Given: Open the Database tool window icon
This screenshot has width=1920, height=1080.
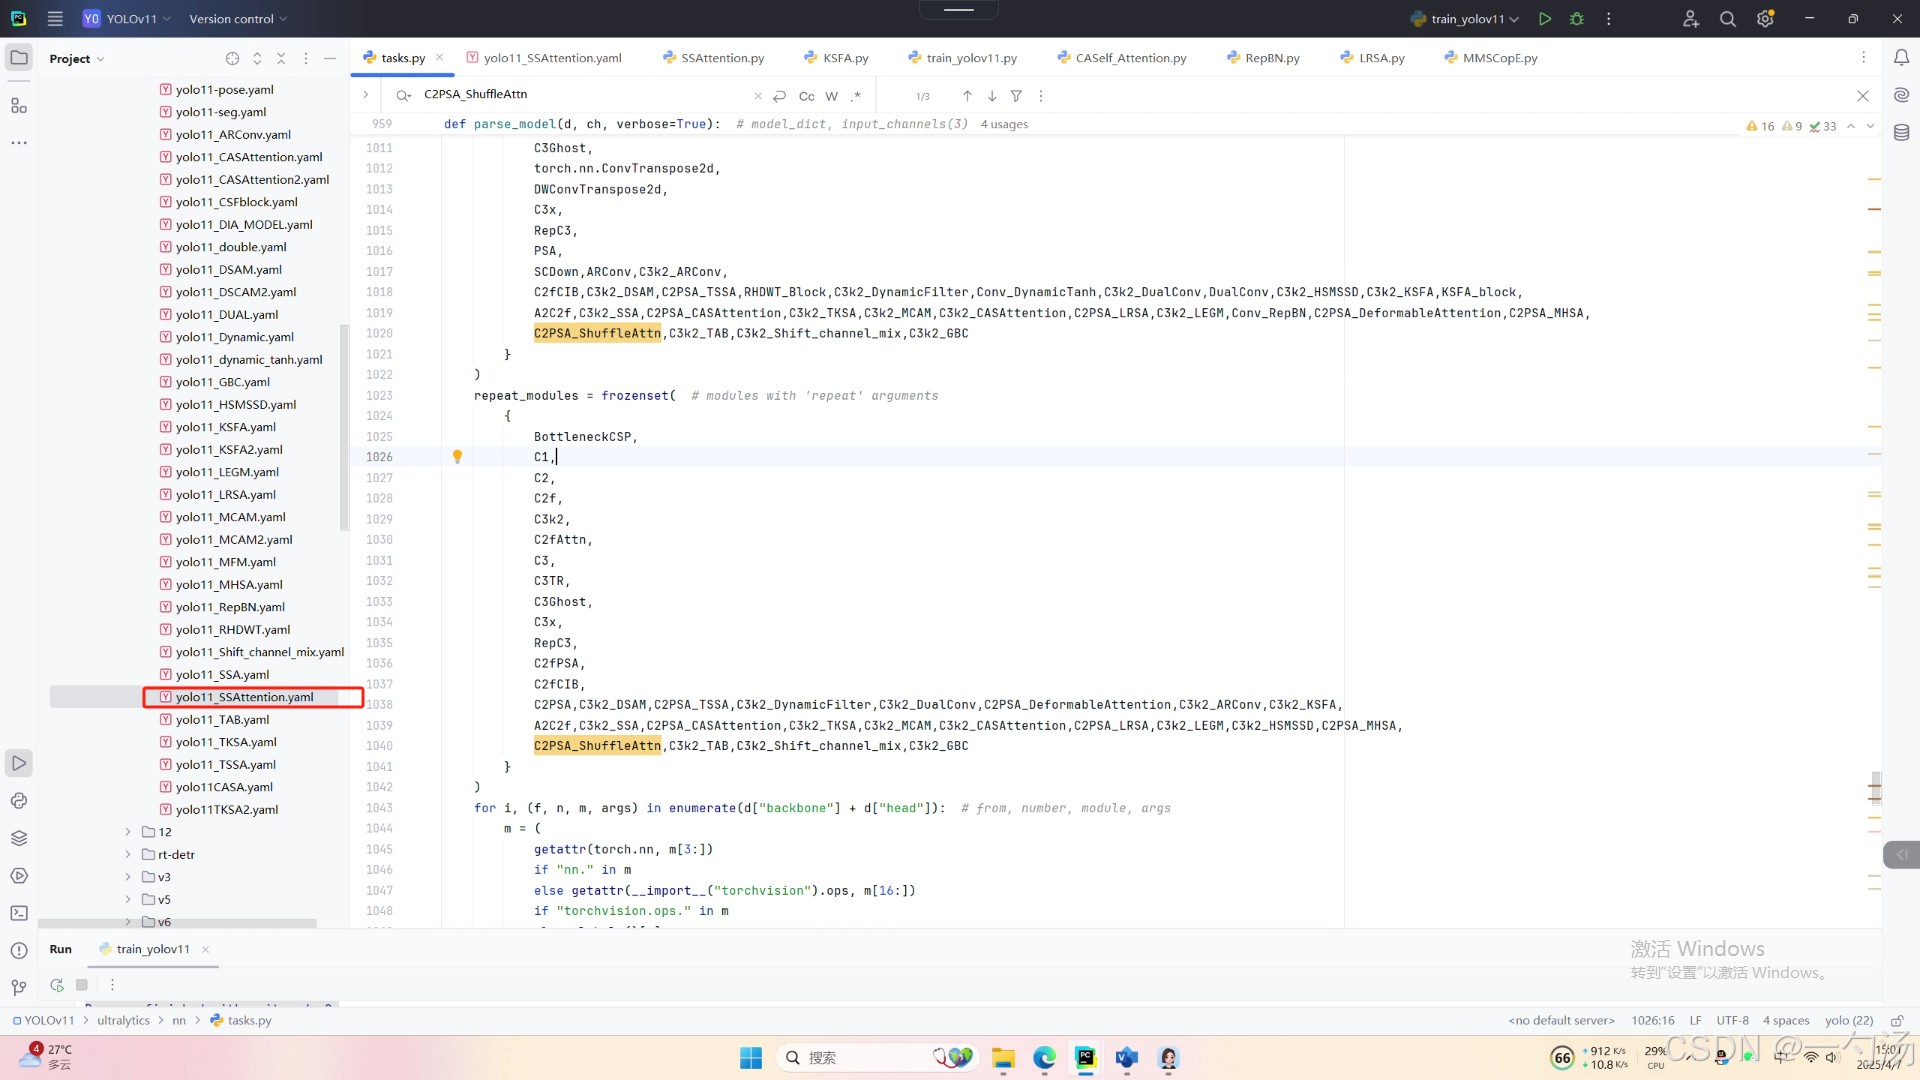Looking at the screenshot, I should point(1901,133).
